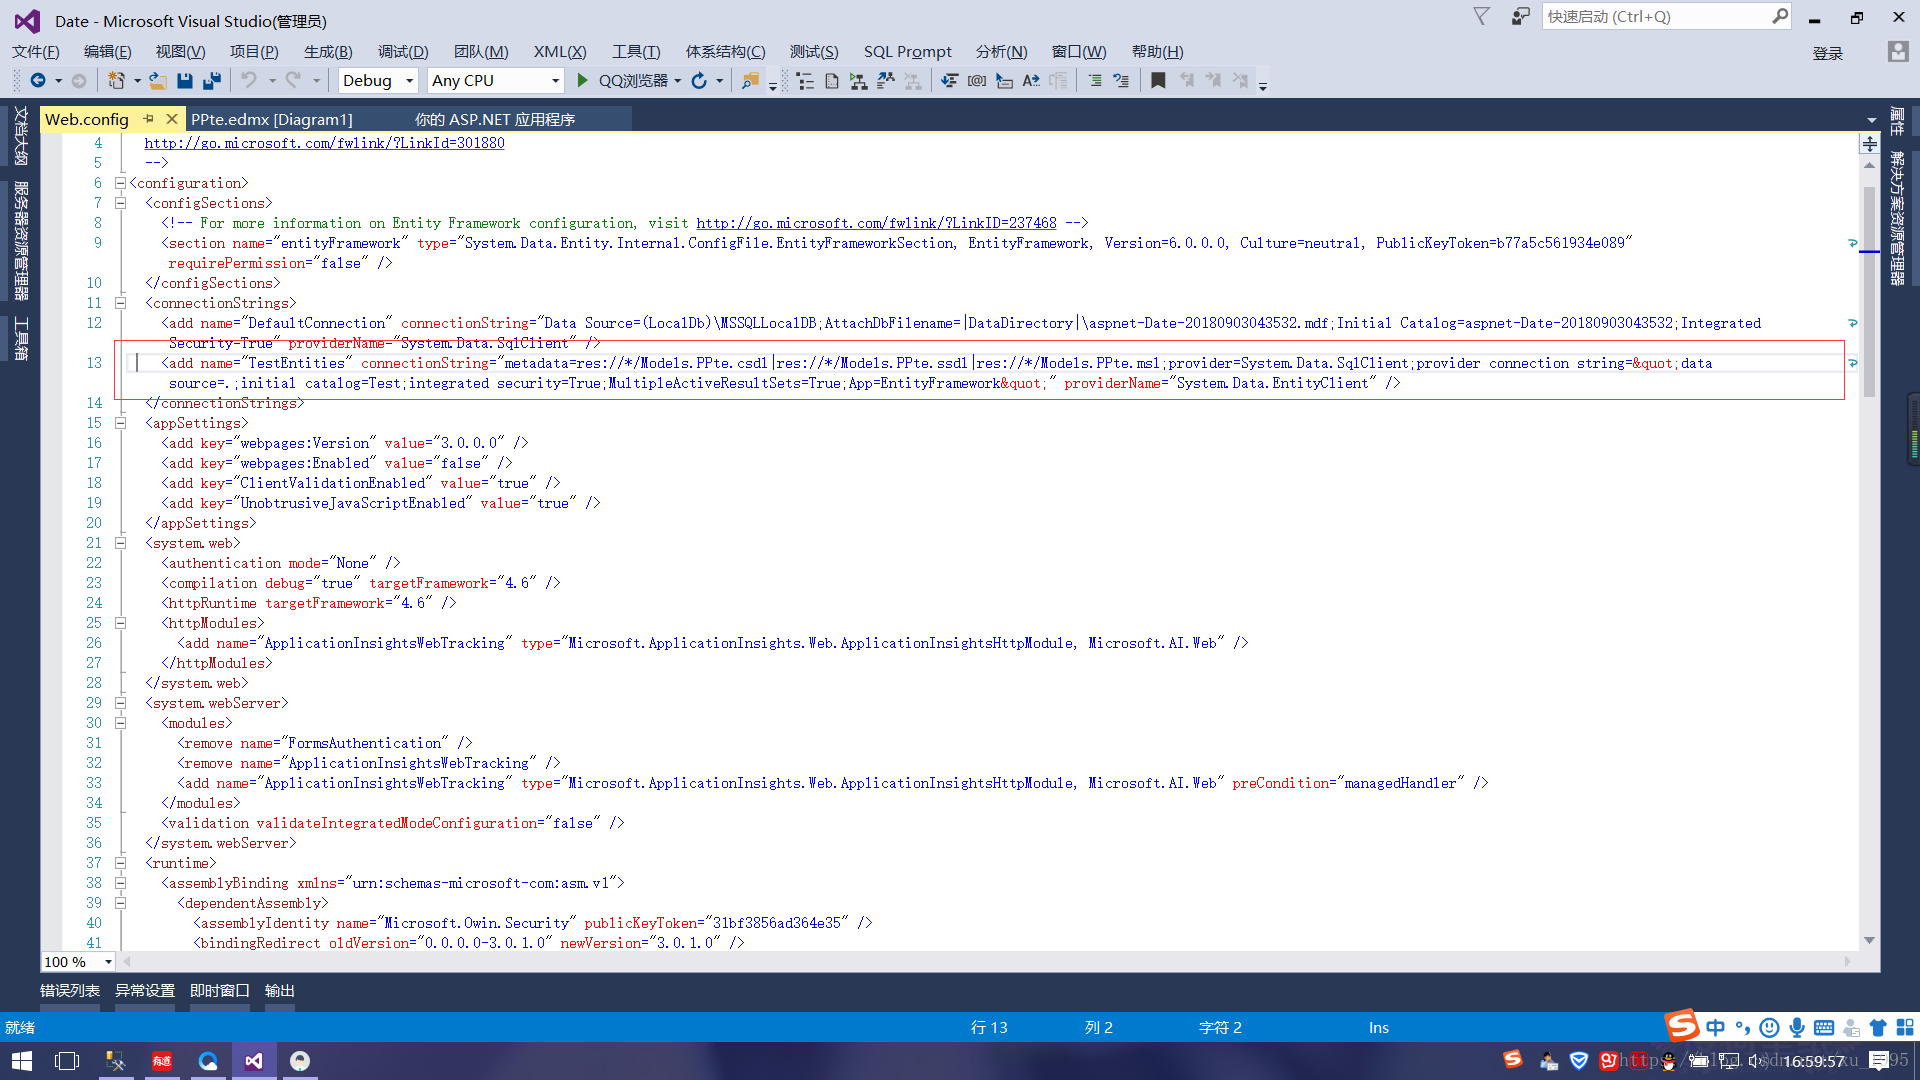Open the 异常设置 panel tab
Image resolution: width=1920 pixels, height=1080 pixels.
click(145, 990)
